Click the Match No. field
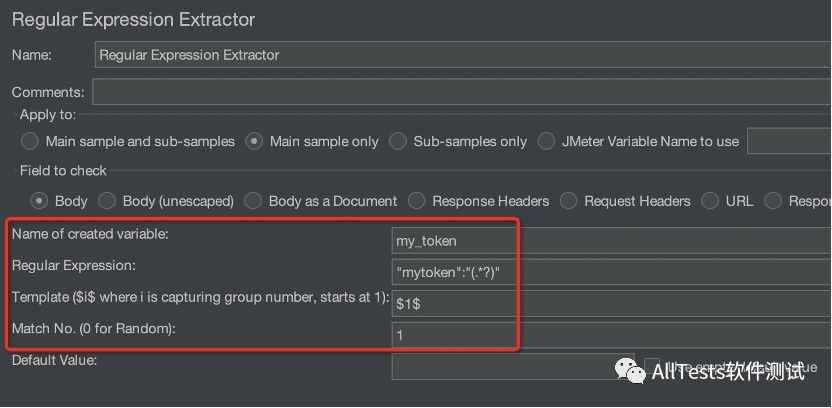This screenshot has height=408, width=832. tap(612, 335)
